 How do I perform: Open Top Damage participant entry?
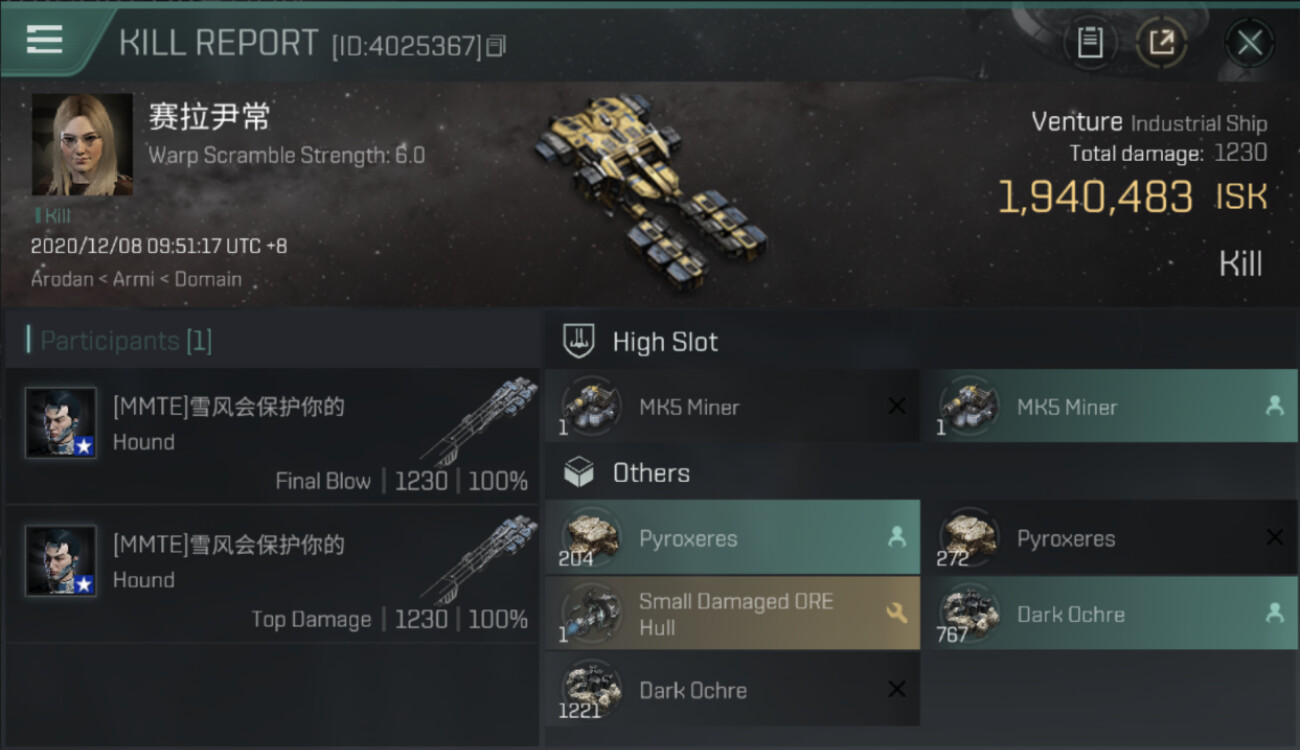click(272, 574)
